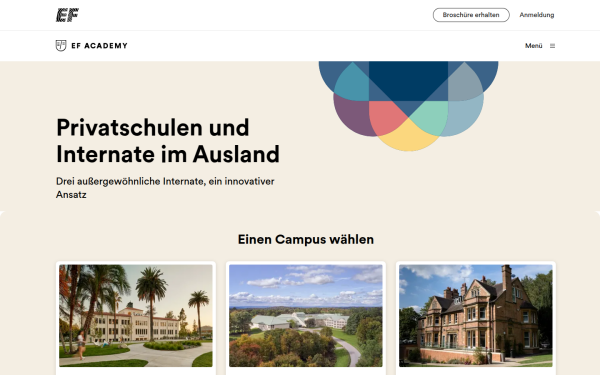600x375 pixels.
Task: Click the 'Privatschulen und Internate im Ausland' headline
Action: [x=168, y=141]
